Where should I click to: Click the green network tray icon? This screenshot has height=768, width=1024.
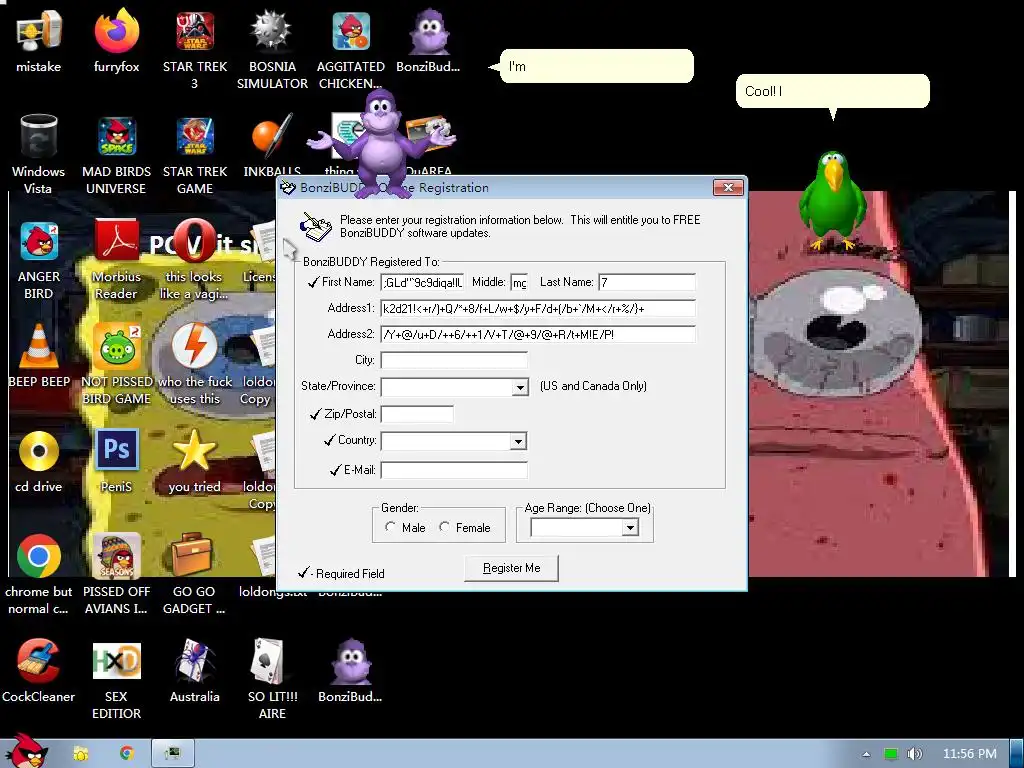(890, 754)
